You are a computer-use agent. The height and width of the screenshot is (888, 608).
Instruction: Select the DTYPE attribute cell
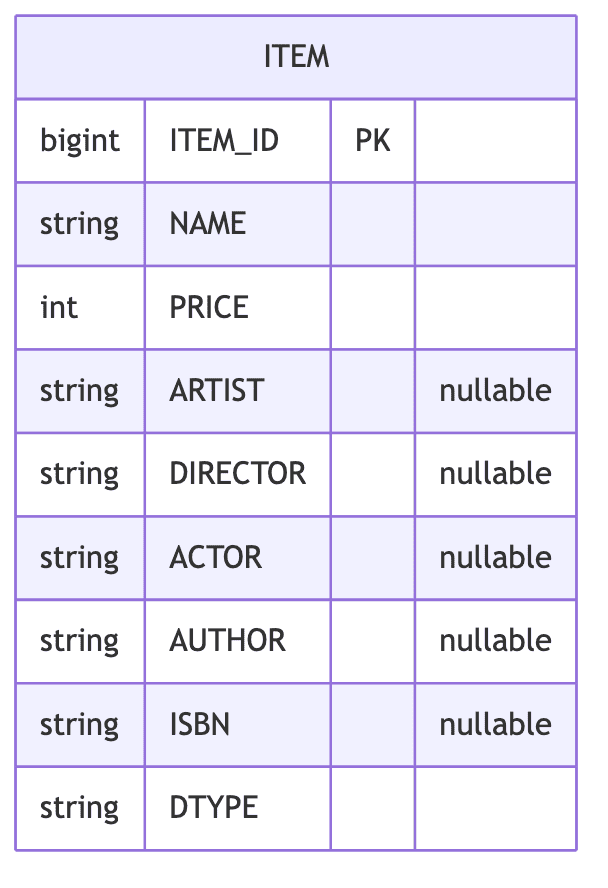tap(214, 807)
